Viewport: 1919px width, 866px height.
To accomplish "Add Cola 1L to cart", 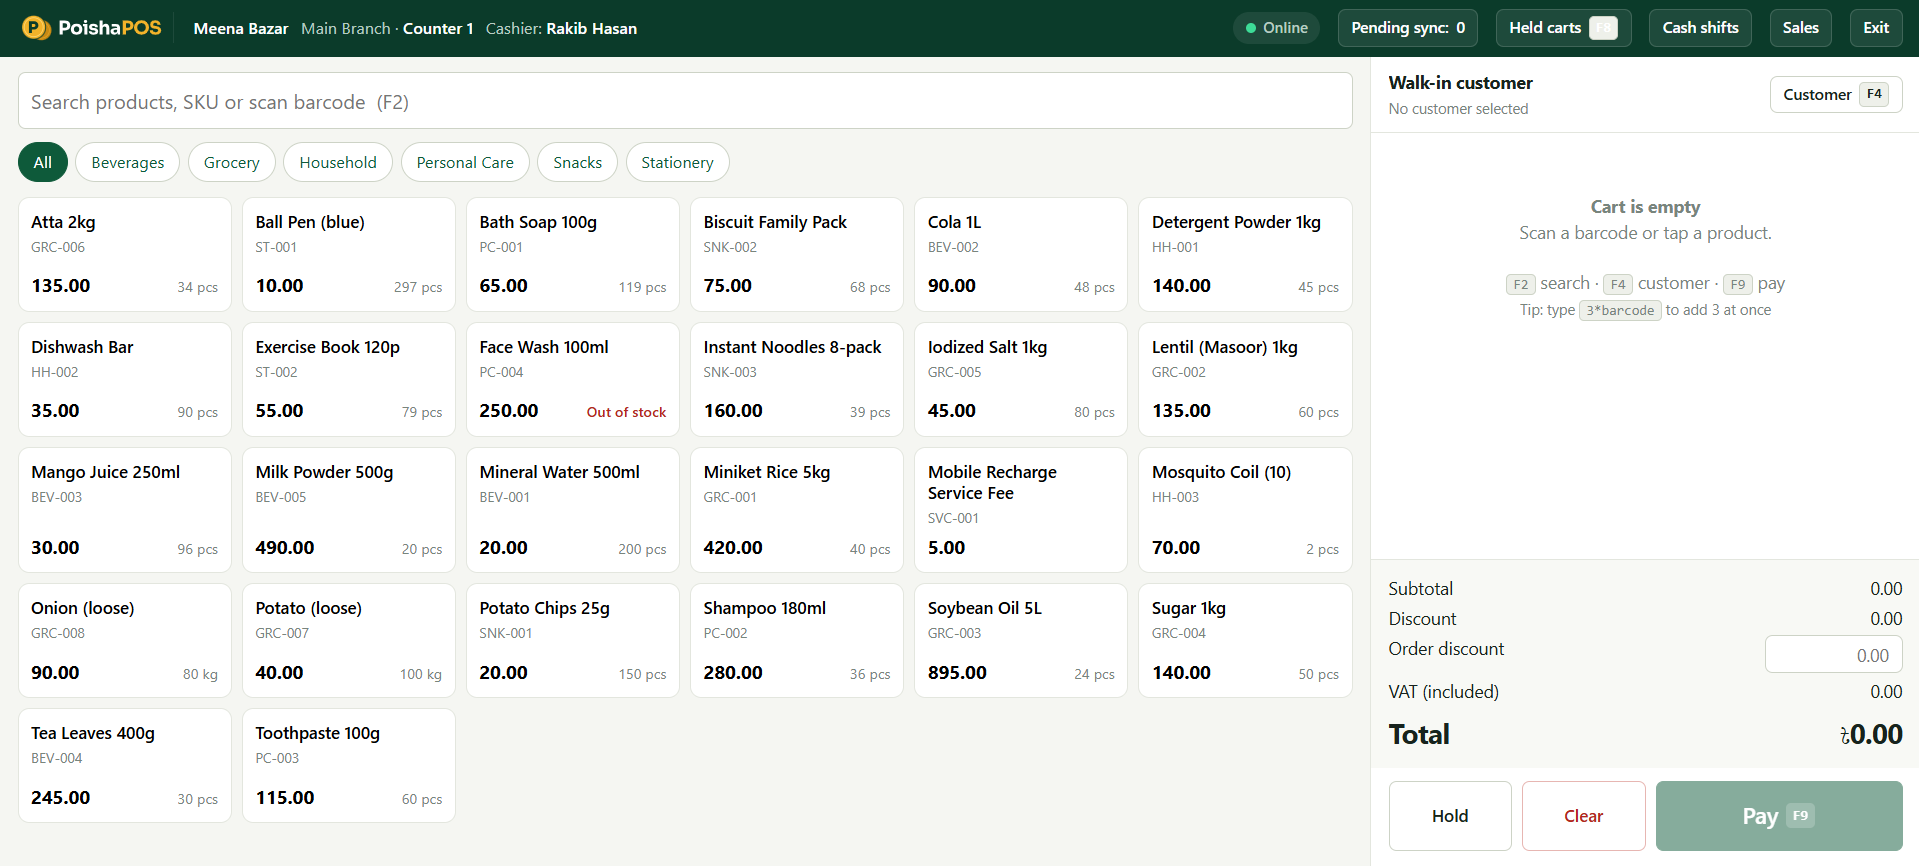I will [x=1021, y=255].
